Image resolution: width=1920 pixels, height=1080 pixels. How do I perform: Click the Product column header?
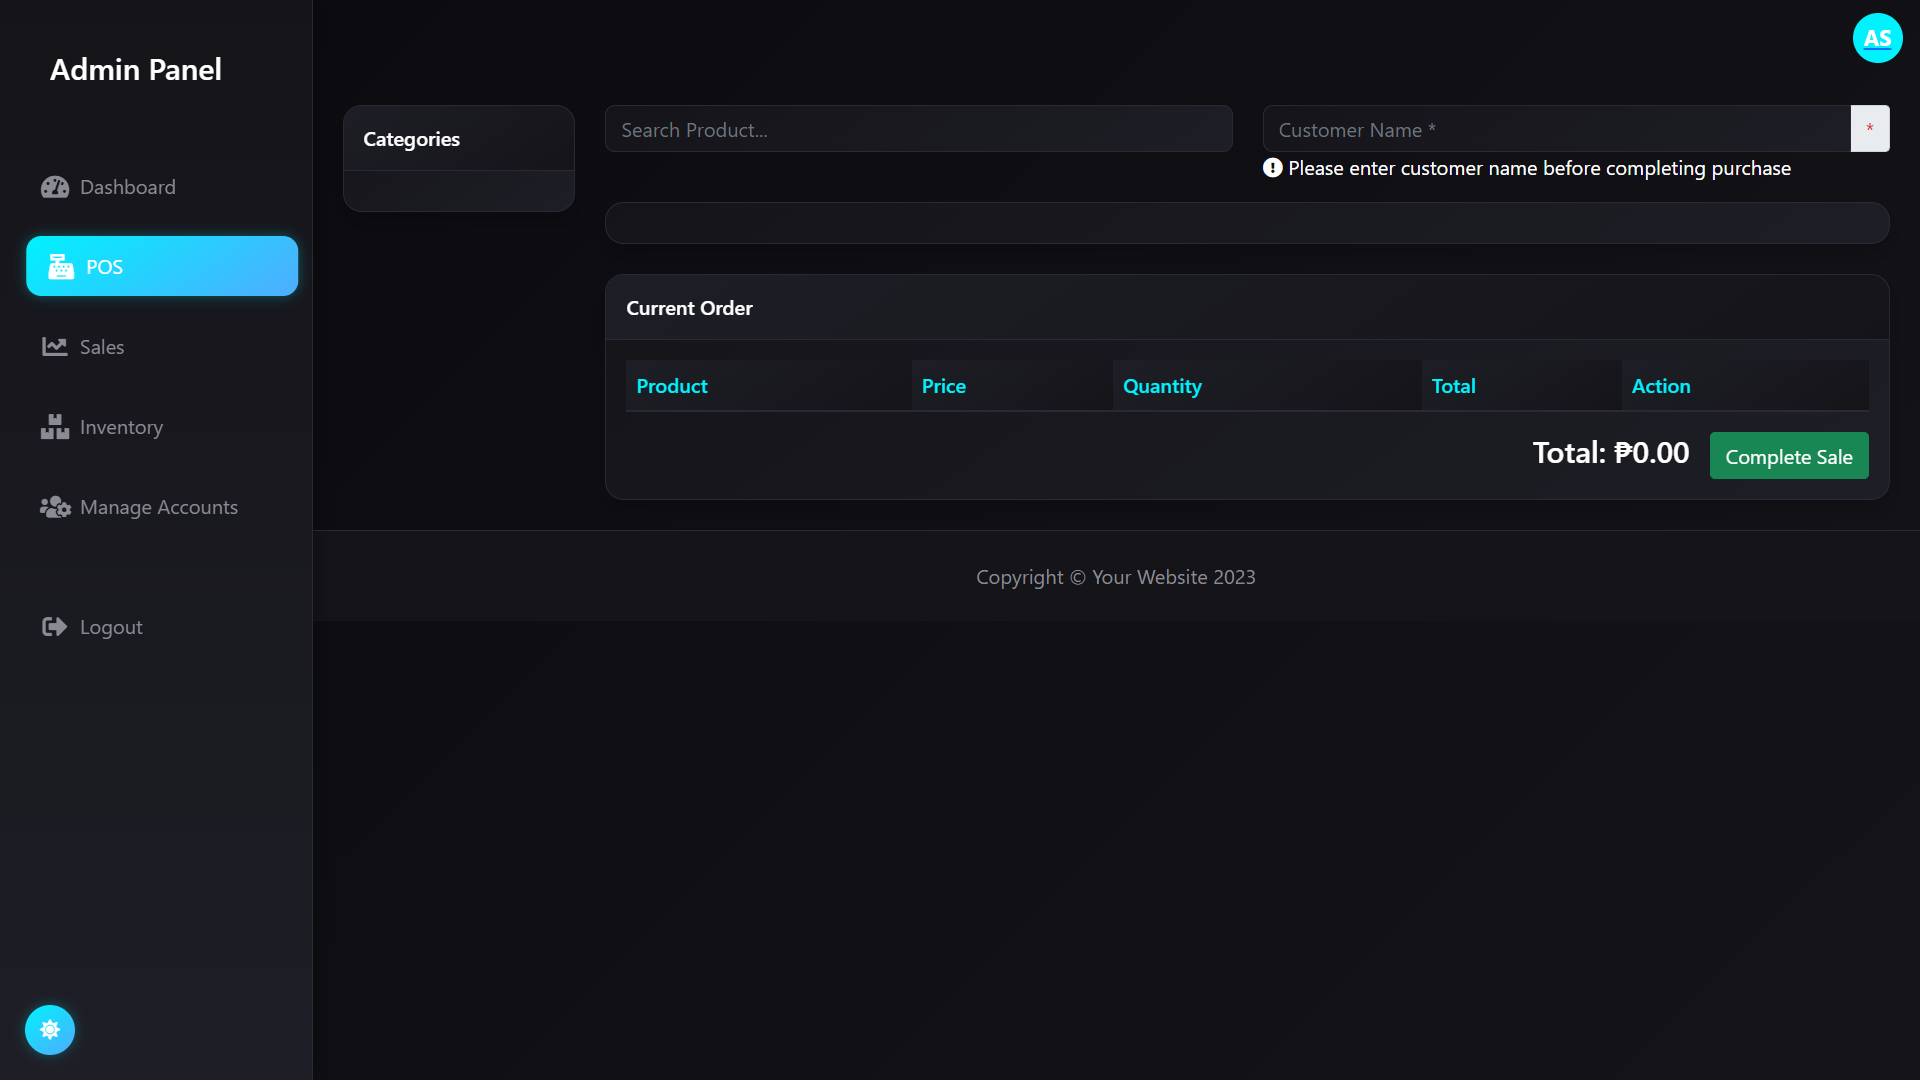(672, 386)
